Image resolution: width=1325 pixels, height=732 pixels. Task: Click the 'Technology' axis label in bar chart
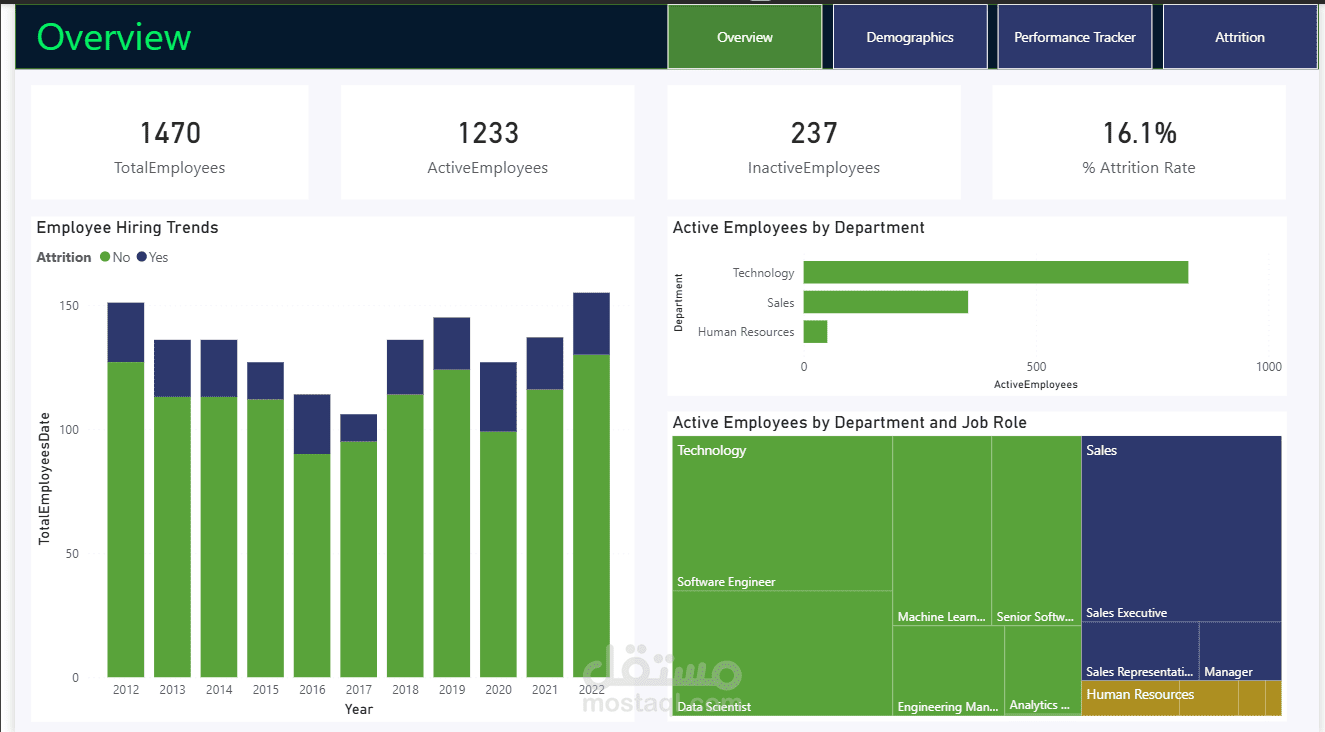tap(763, 273)
